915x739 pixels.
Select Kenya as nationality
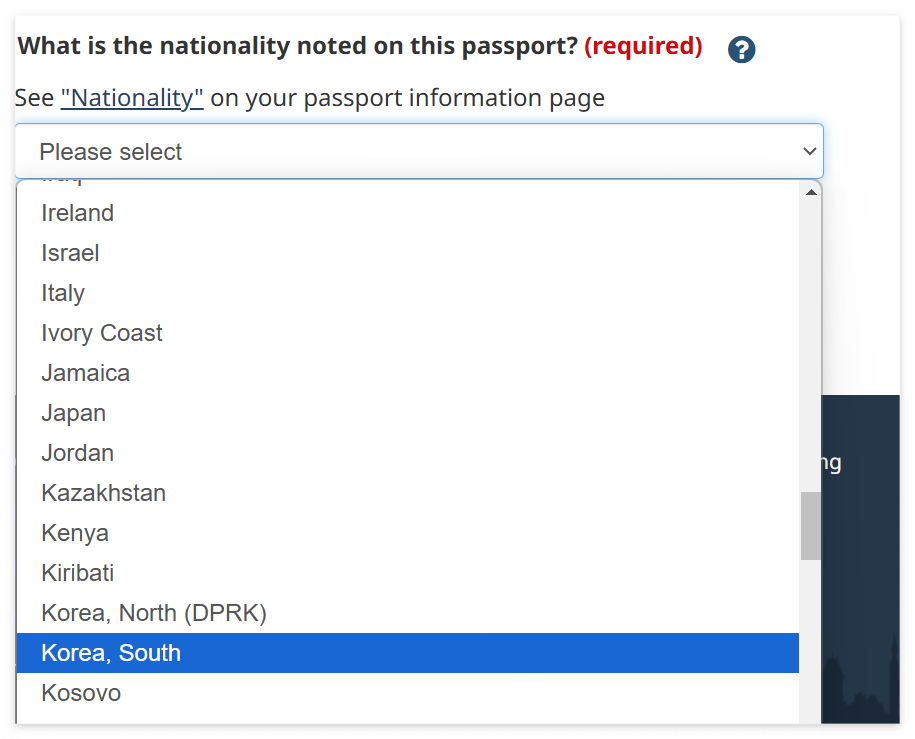click(75, 533)
